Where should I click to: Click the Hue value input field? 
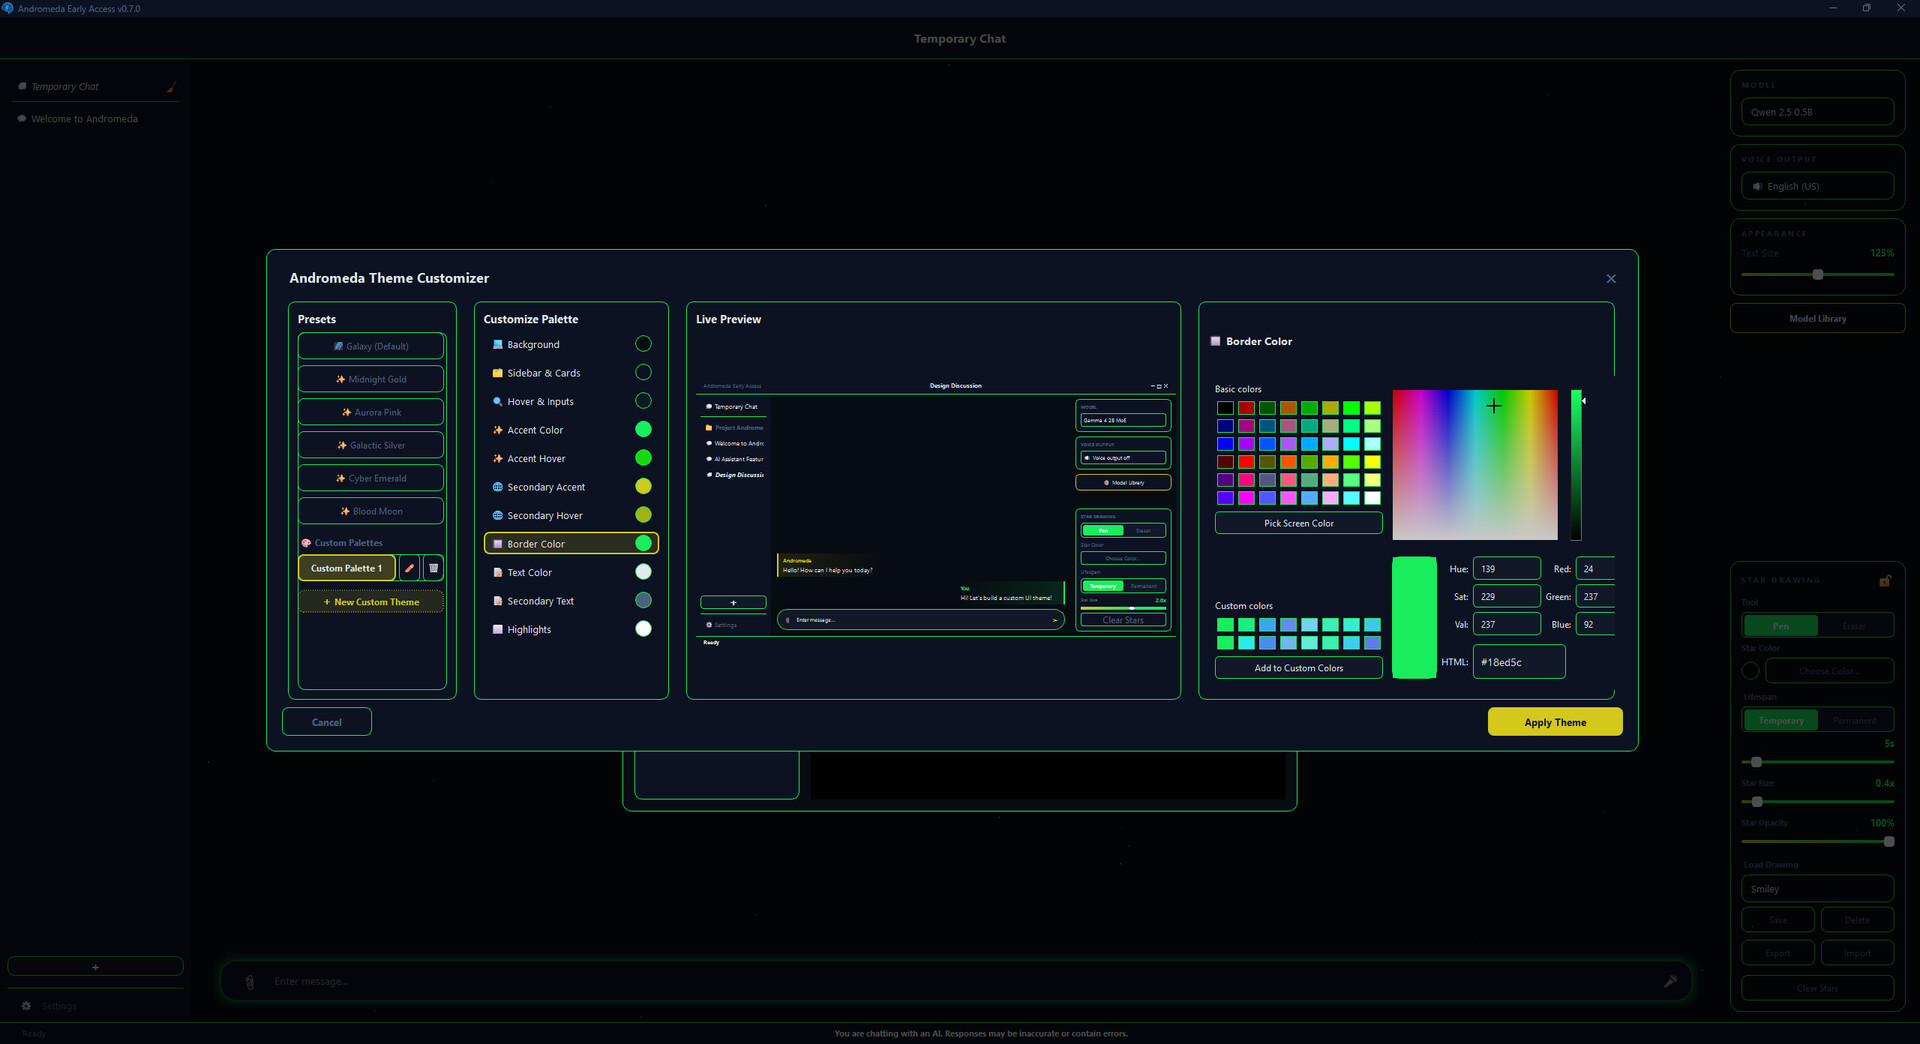click(1506, 569)
